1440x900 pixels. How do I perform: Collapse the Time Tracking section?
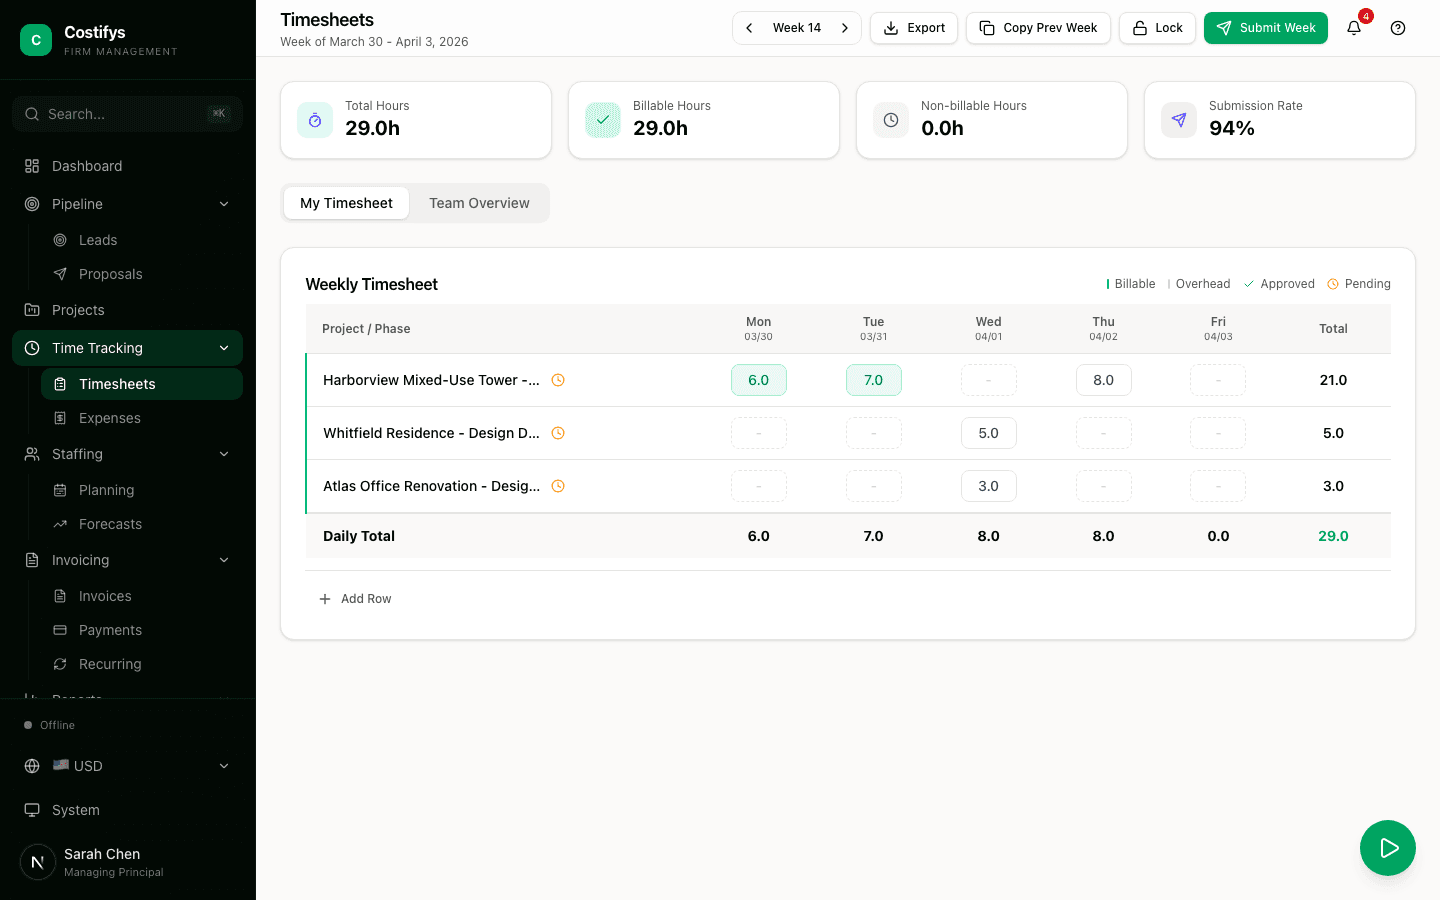[224, 348]
